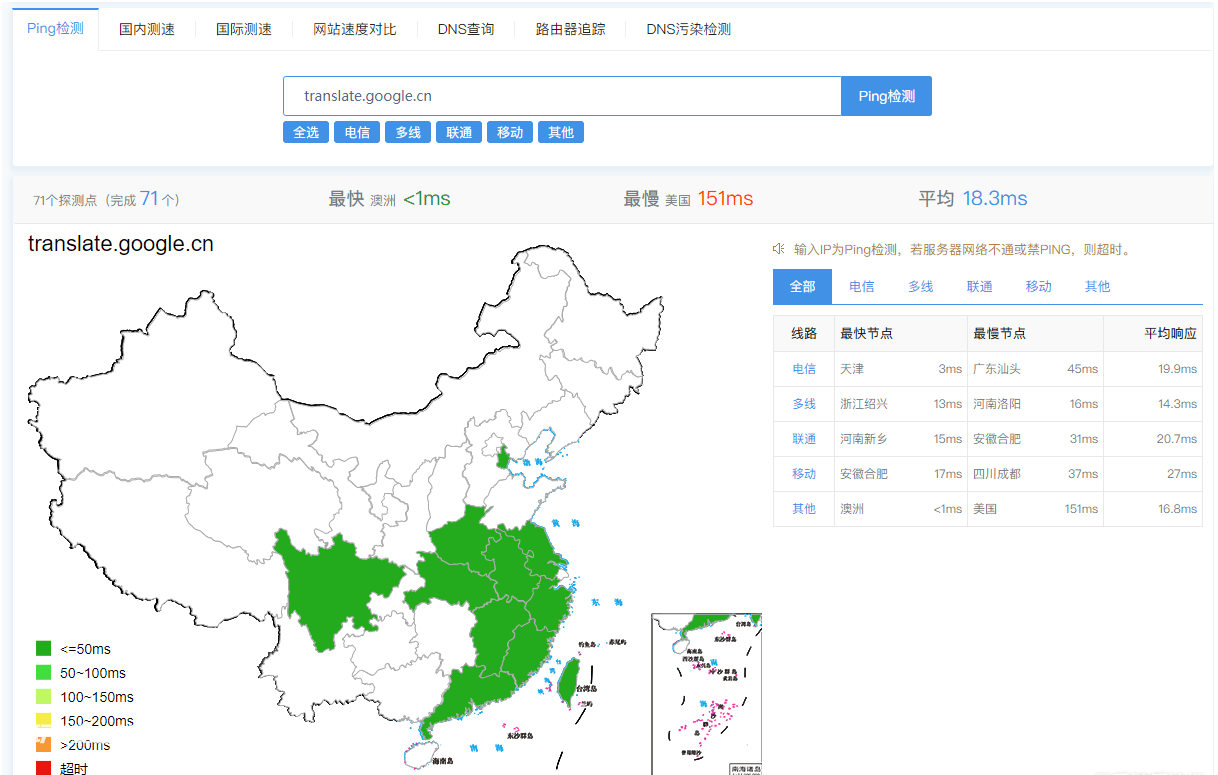1218x775 pixels.
Task: Click the <1ms fastest summary value
Action: point(427,199)
